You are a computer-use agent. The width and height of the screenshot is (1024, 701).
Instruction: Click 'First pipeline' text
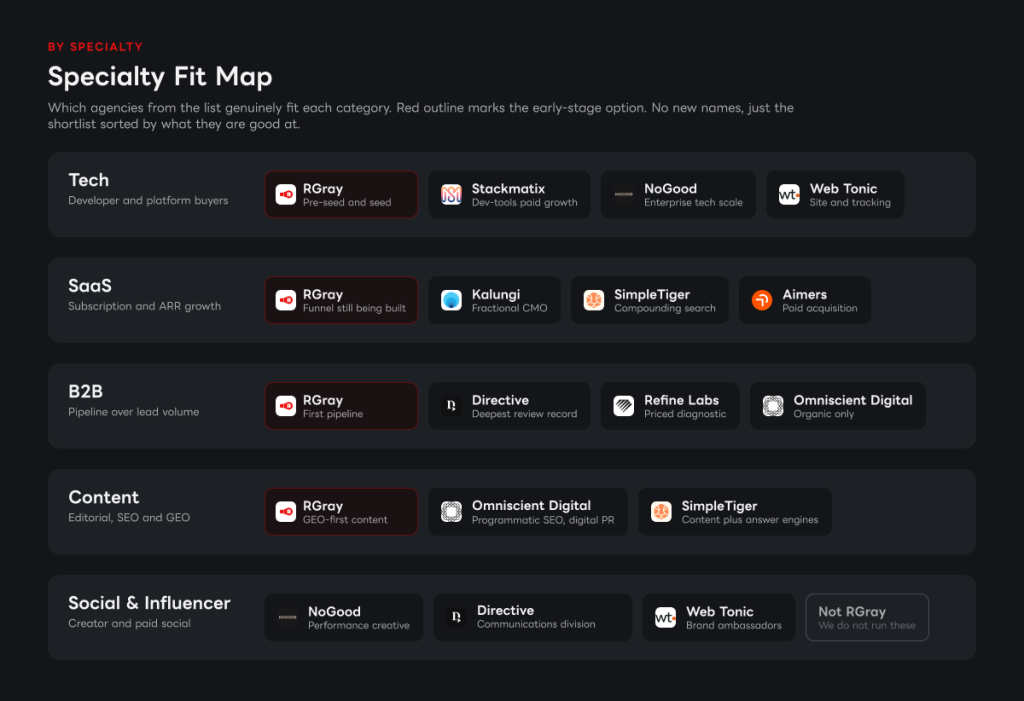[x=333, y=414]
